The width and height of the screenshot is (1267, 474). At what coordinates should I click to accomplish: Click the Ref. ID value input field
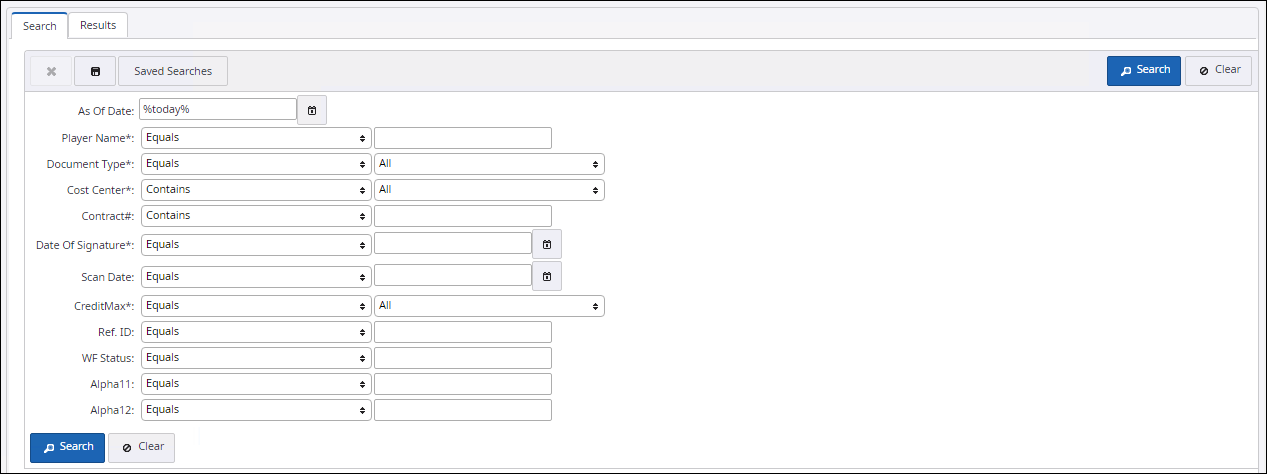click(463, 332)
